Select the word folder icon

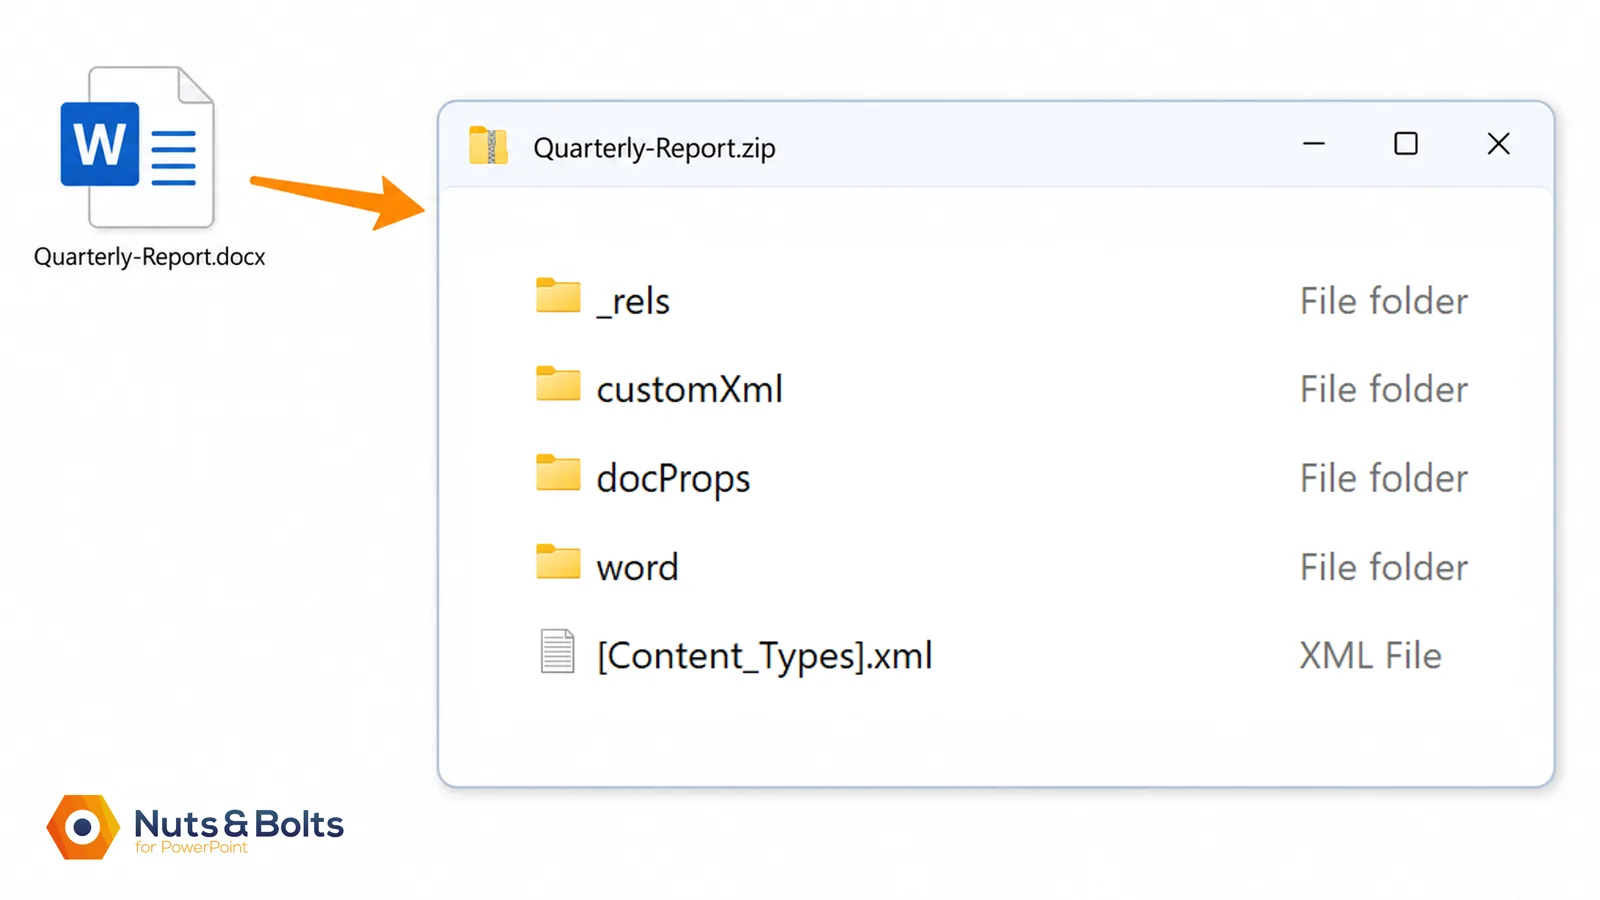click(558, 562)
